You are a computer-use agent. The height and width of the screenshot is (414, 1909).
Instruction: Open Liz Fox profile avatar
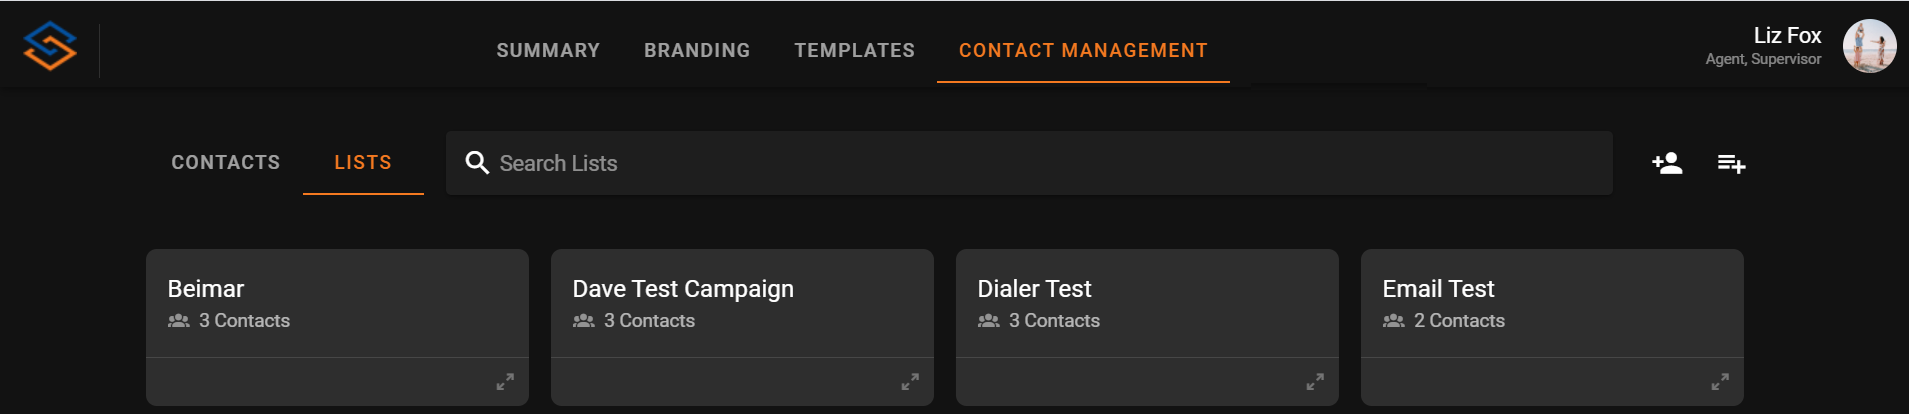(x=1869, y=46)
